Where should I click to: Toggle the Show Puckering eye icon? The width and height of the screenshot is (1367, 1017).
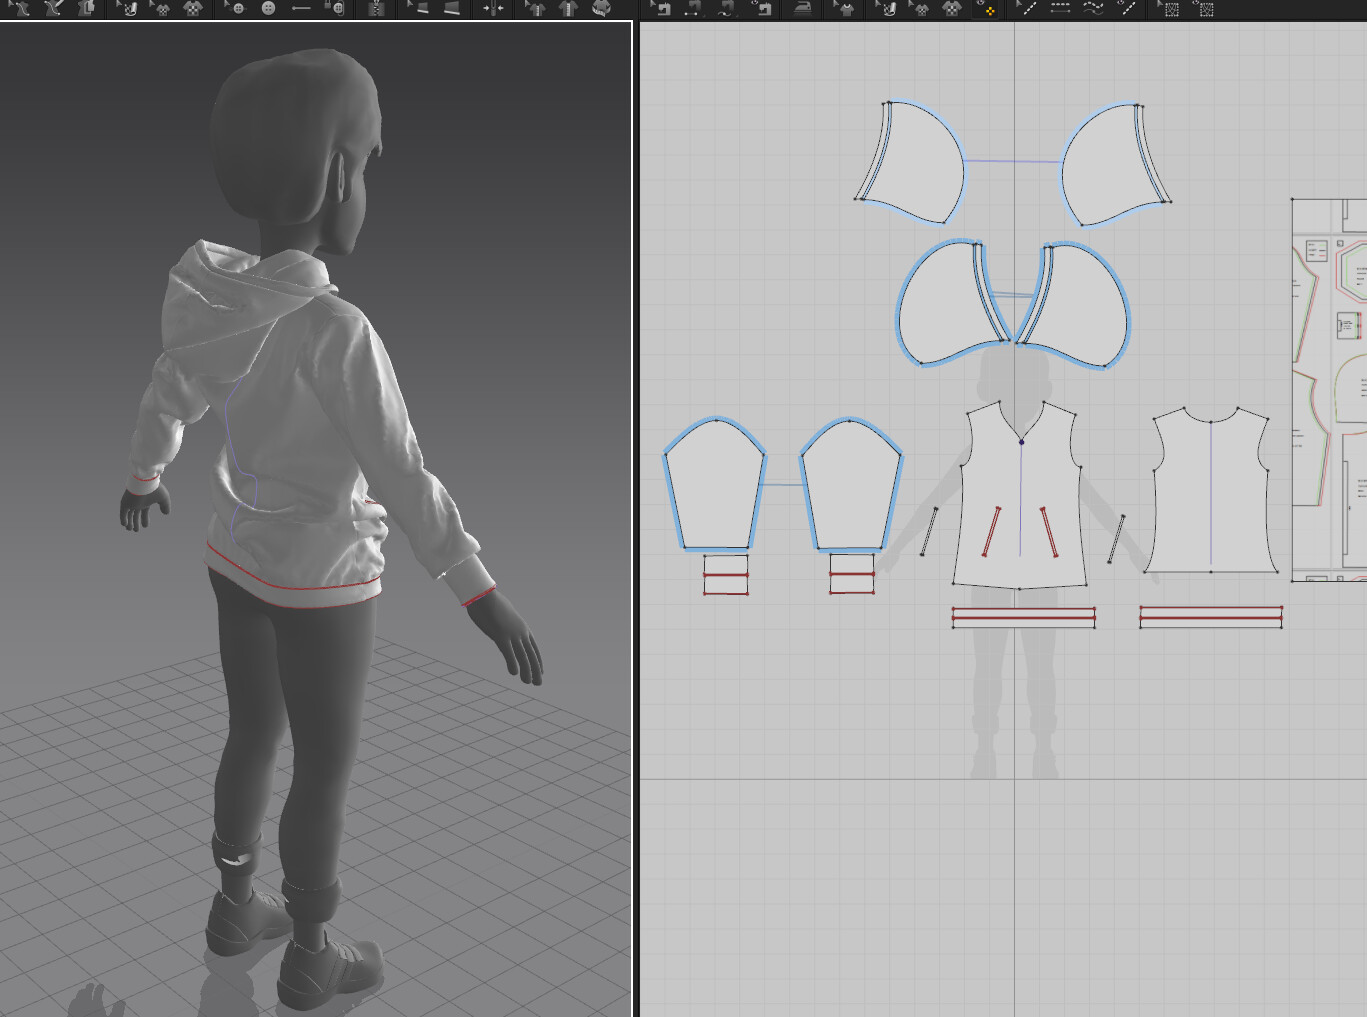[x=1204, y=9]
